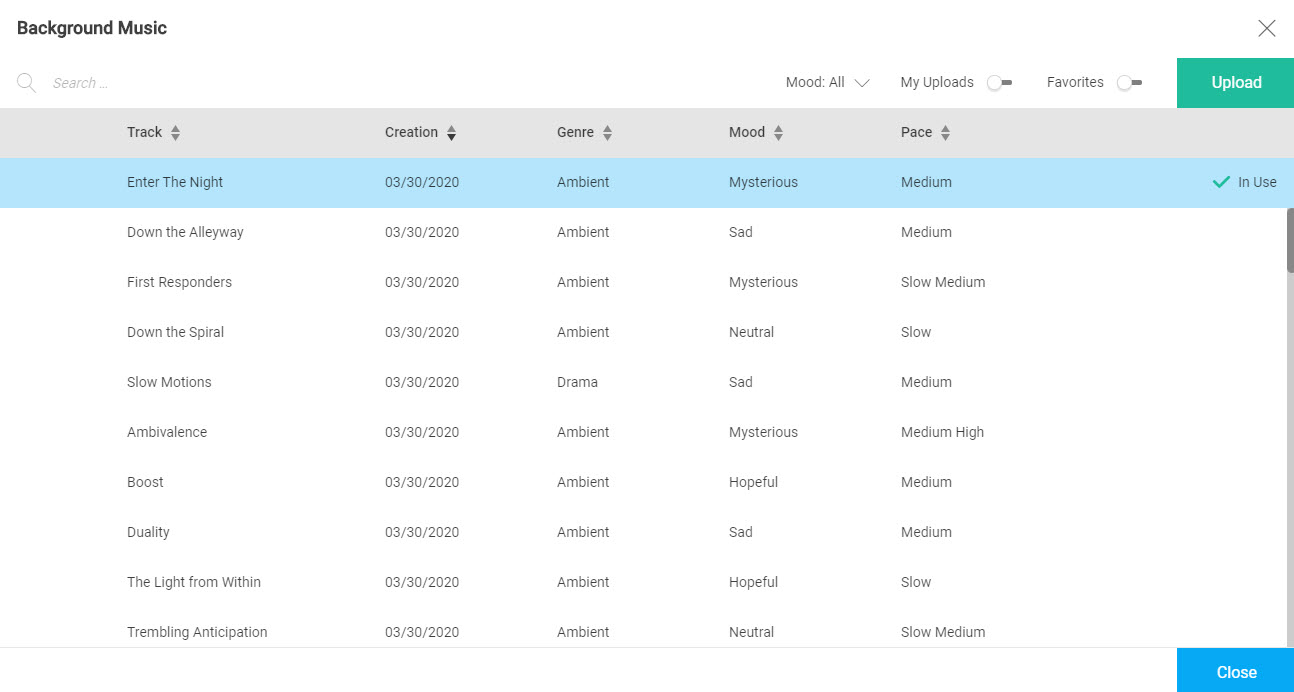Click the blue Close button
Image resolution: width=1294 pixels, height=692 pixels.
tap(1236, 670)
